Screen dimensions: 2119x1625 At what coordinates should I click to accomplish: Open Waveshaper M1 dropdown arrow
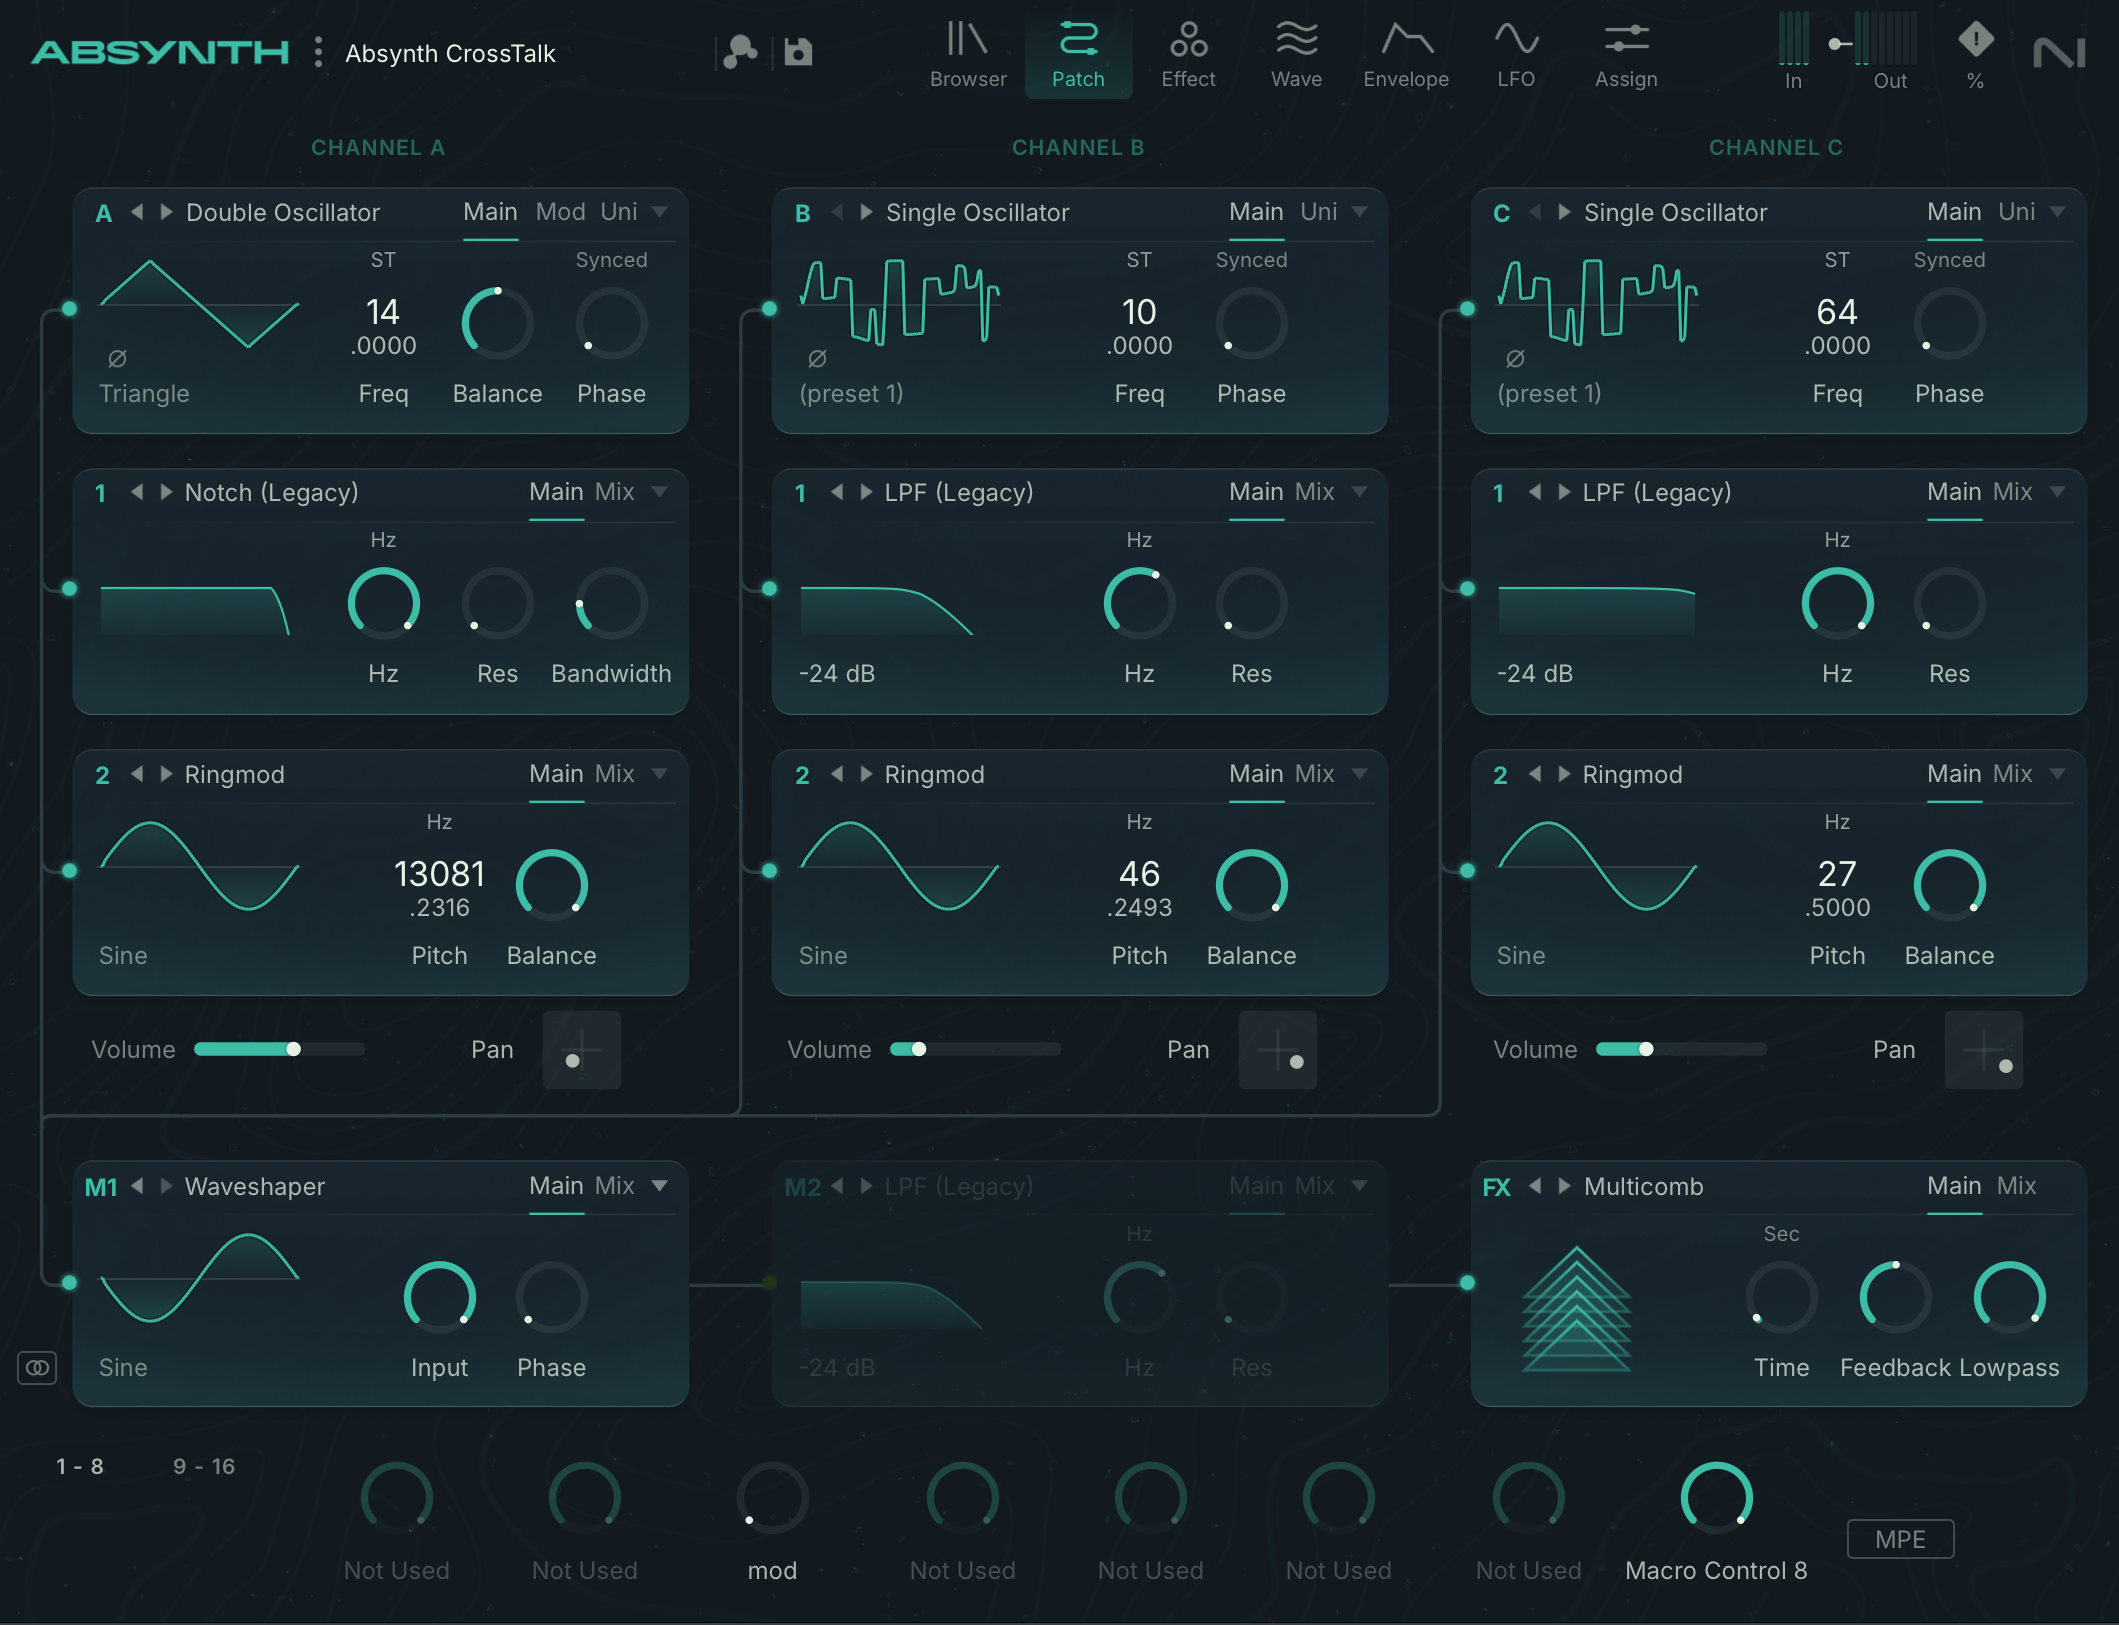(660, 1186)
